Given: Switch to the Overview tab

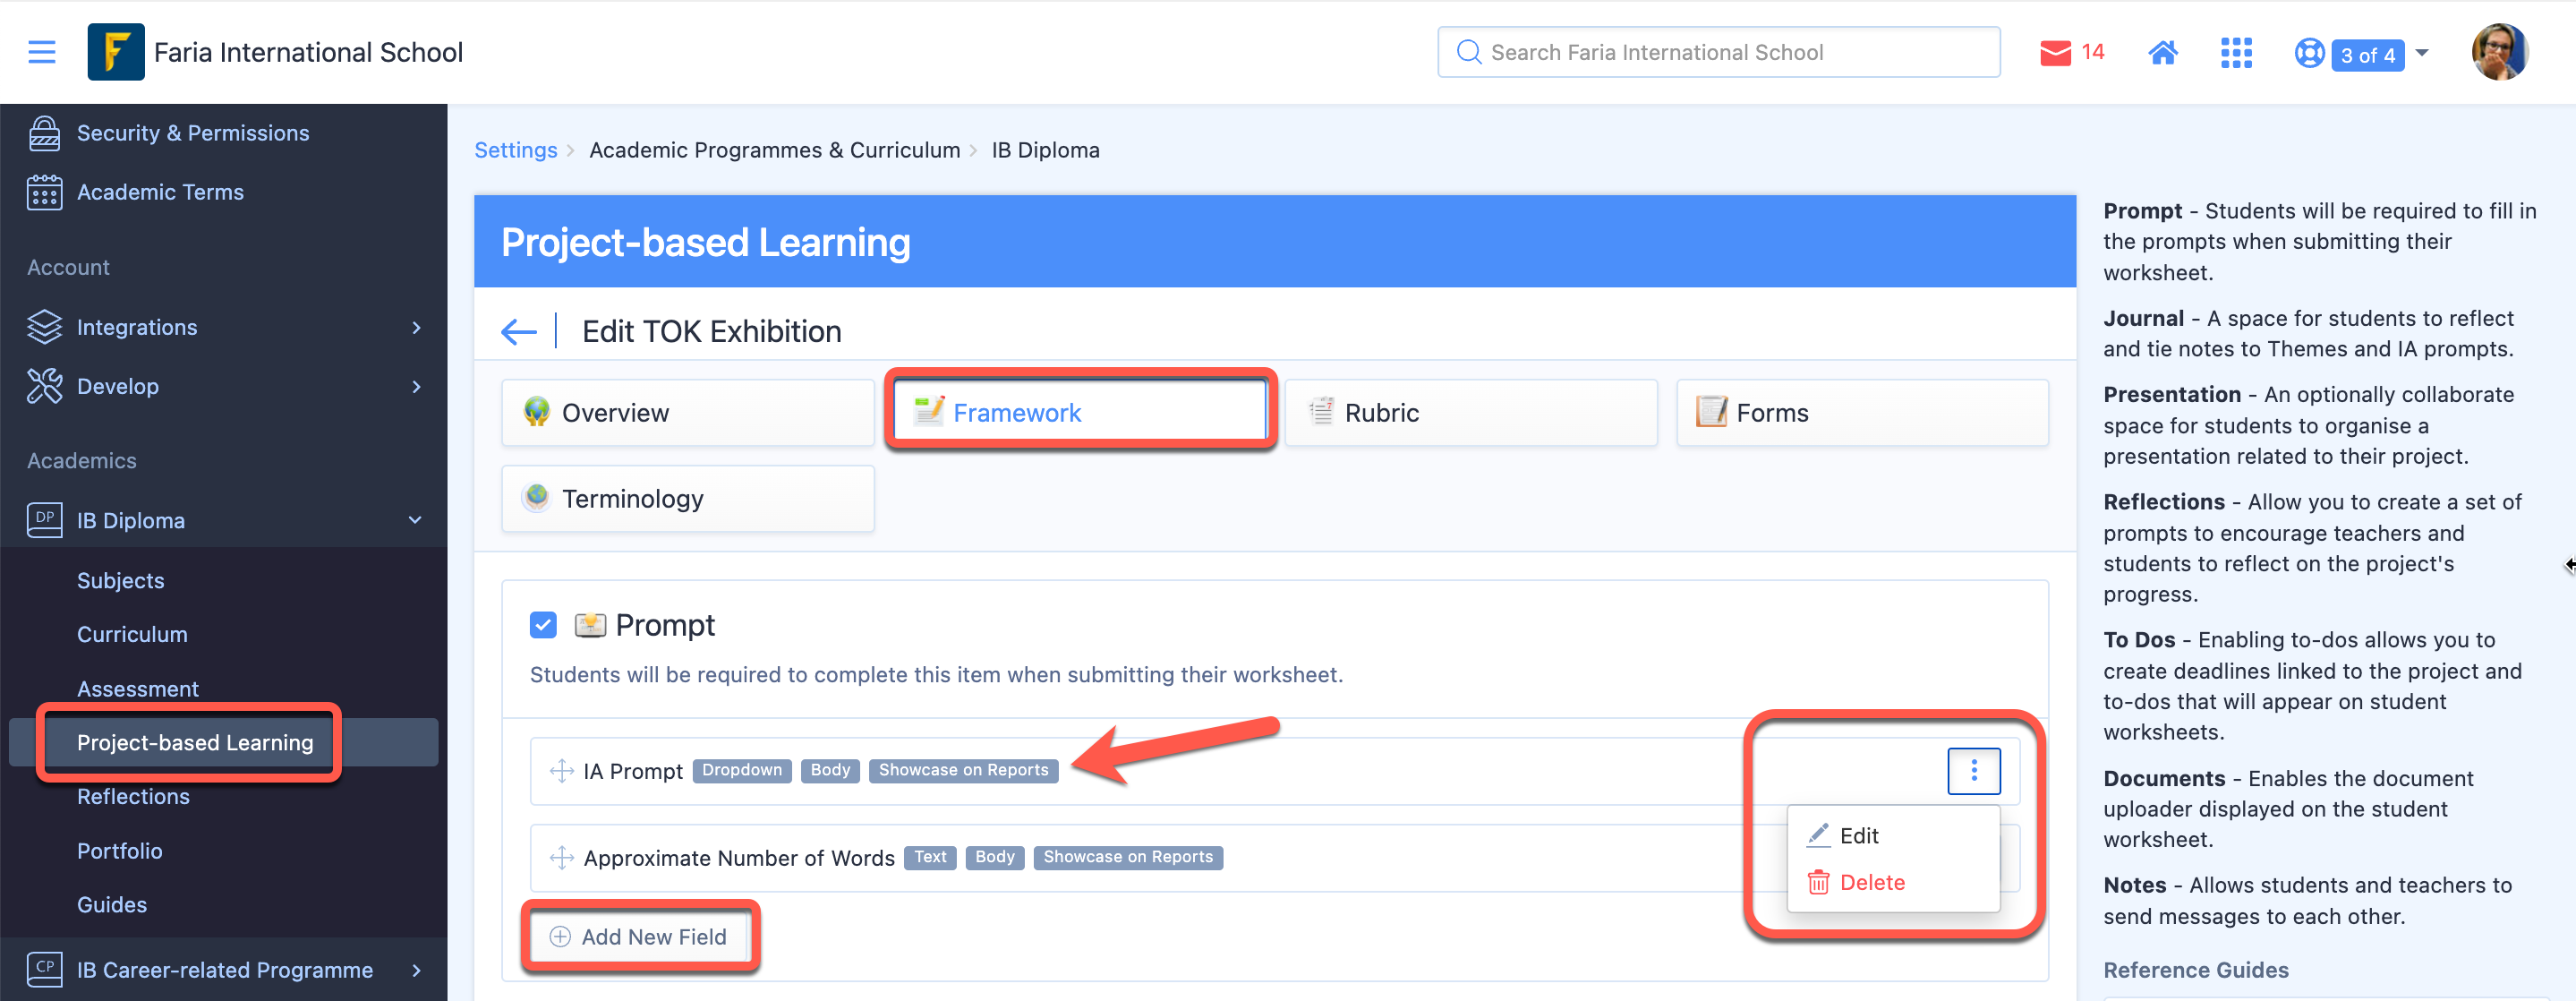Looking at the screenshot, I should [688, 412].
